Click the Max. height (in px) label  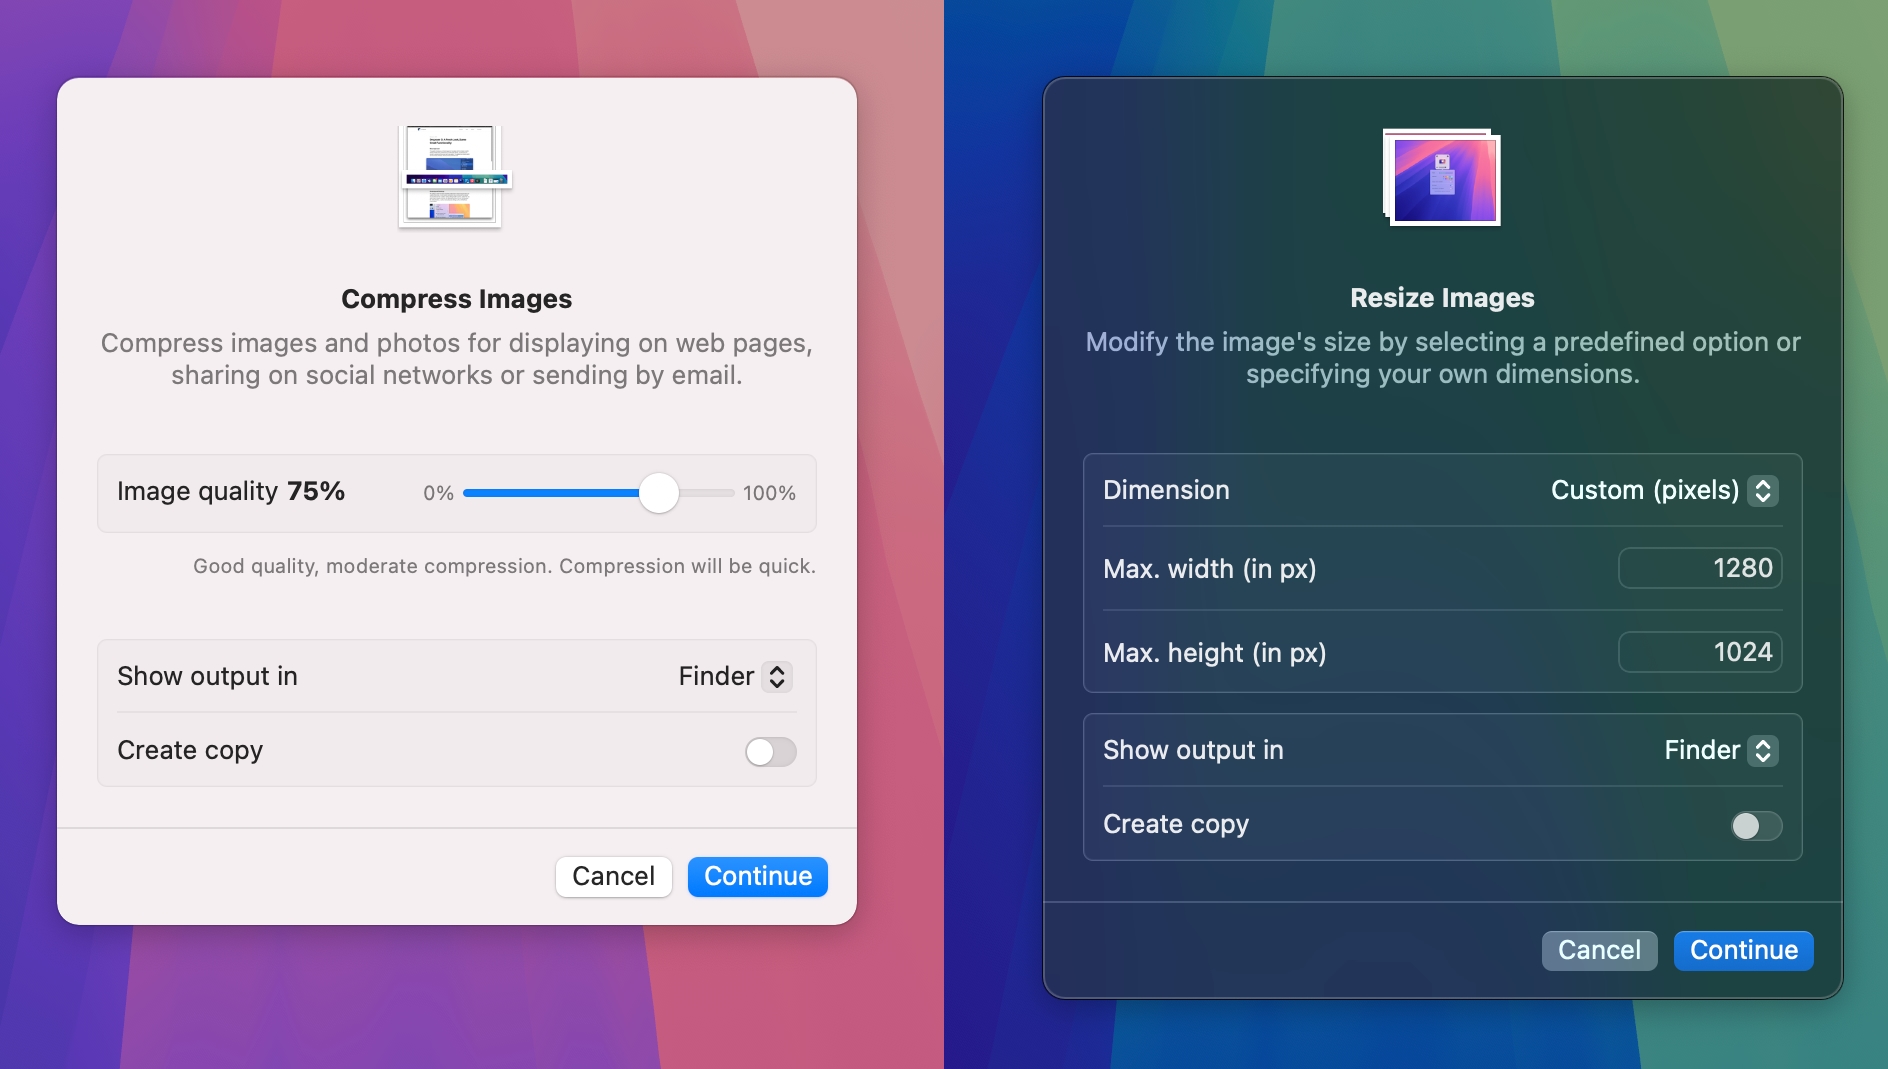coord(1214,653)
